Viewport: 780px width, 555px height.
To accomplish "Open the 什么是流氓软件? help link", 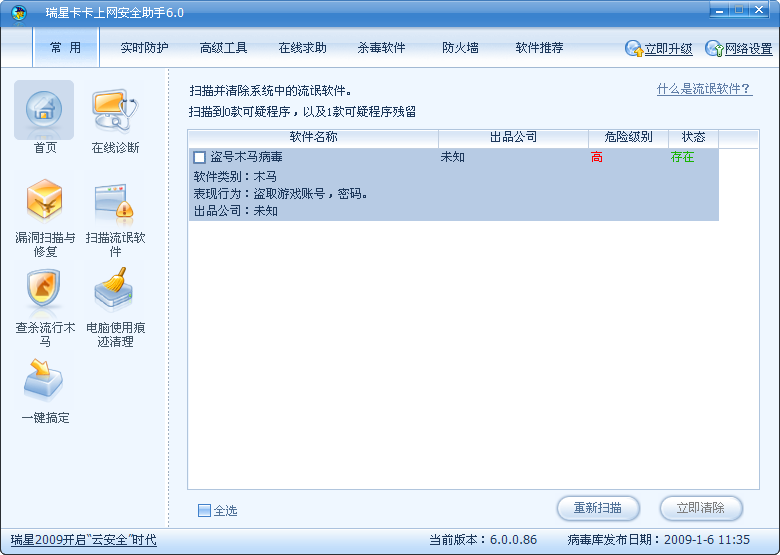I will tap(703, 89).
